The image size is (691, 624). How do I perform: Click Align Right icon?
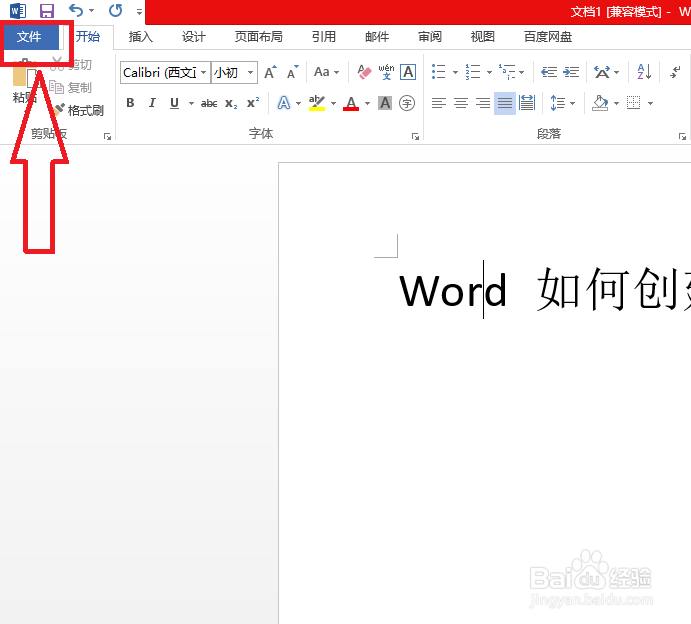click(483, 104)
